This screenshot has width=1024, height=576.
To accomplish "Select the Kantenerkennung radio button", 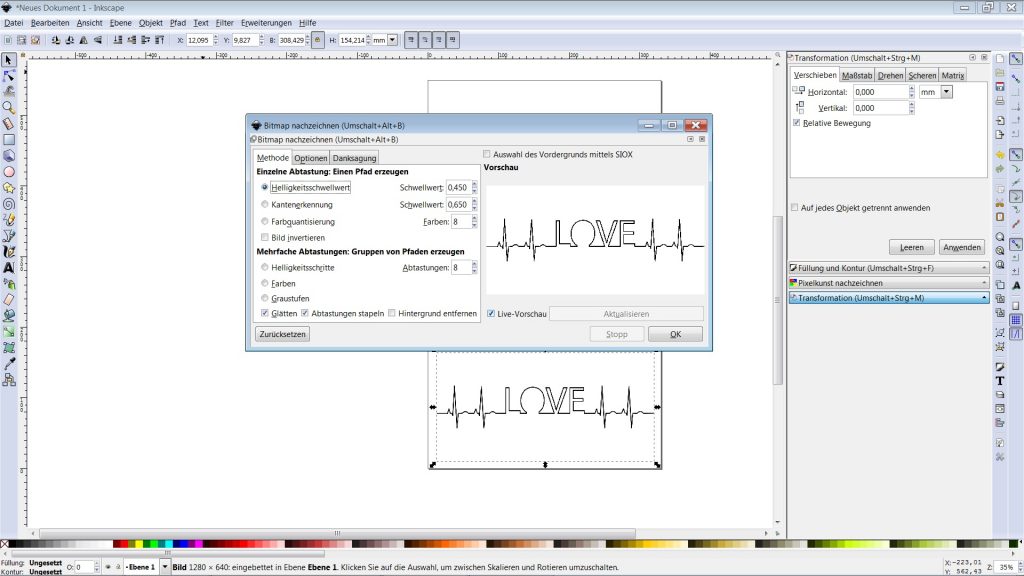I will 264,204.
